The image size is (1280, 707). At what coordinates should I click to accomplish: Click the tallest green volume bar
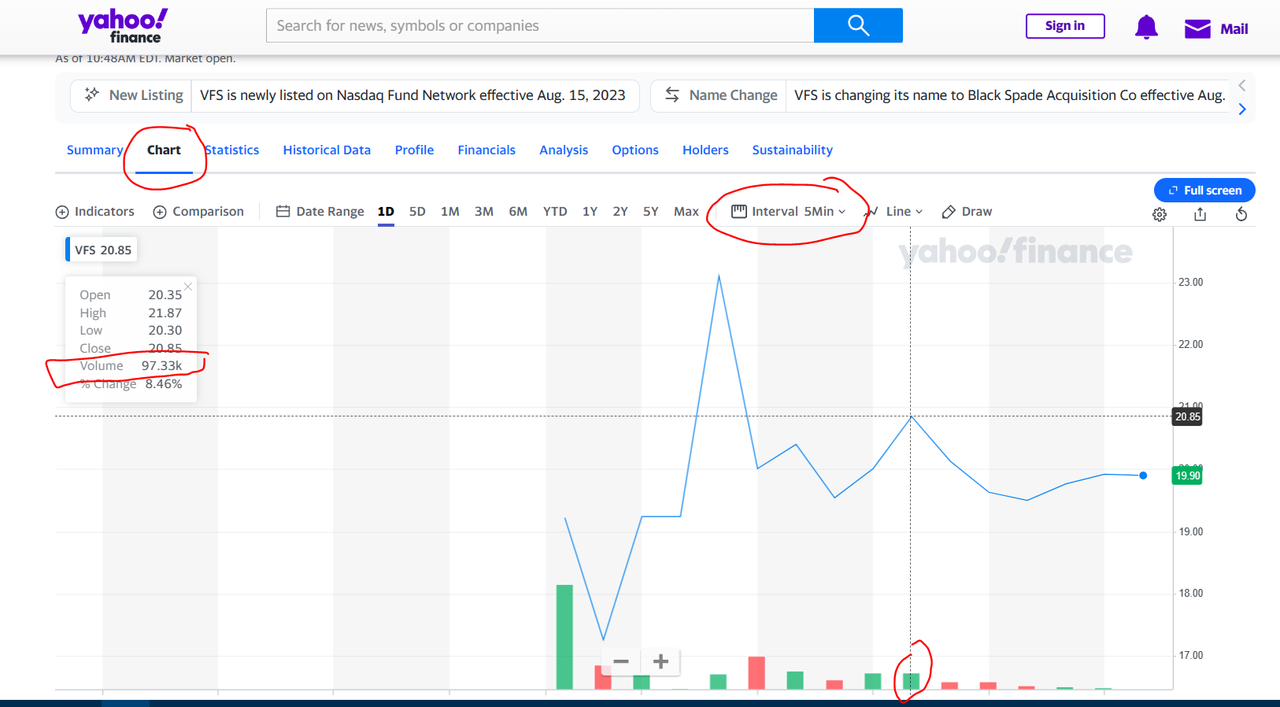point(564,637)
